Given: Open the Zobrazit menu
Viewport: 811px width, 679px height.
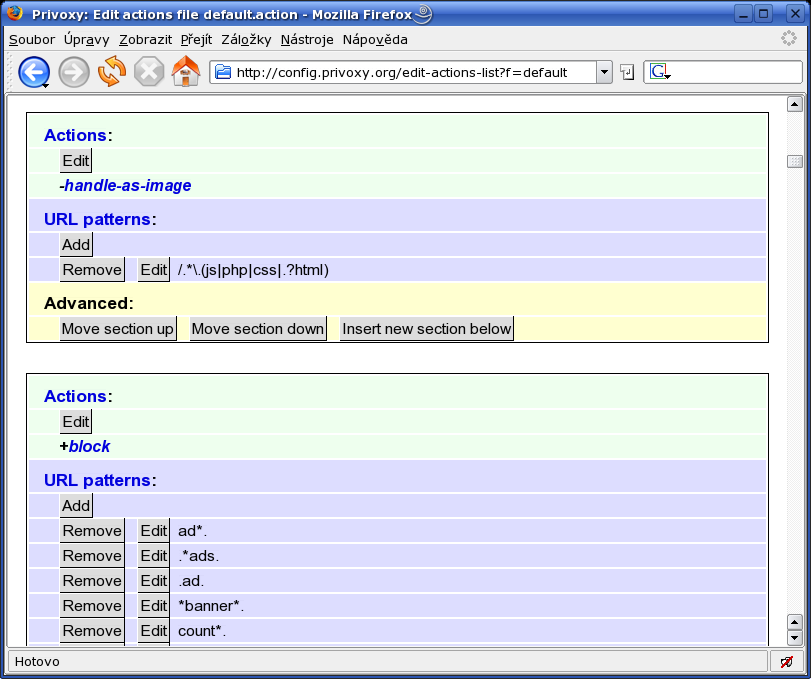Looking at the screenshot, I should point(145,40).
